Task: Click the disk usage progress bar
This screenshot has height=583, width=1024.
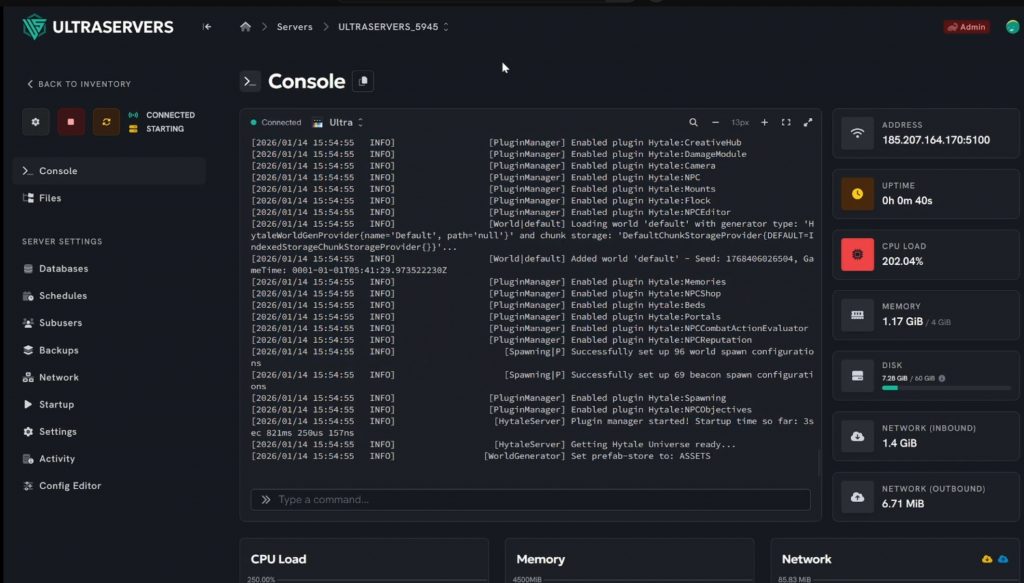Action: (946, 388)
